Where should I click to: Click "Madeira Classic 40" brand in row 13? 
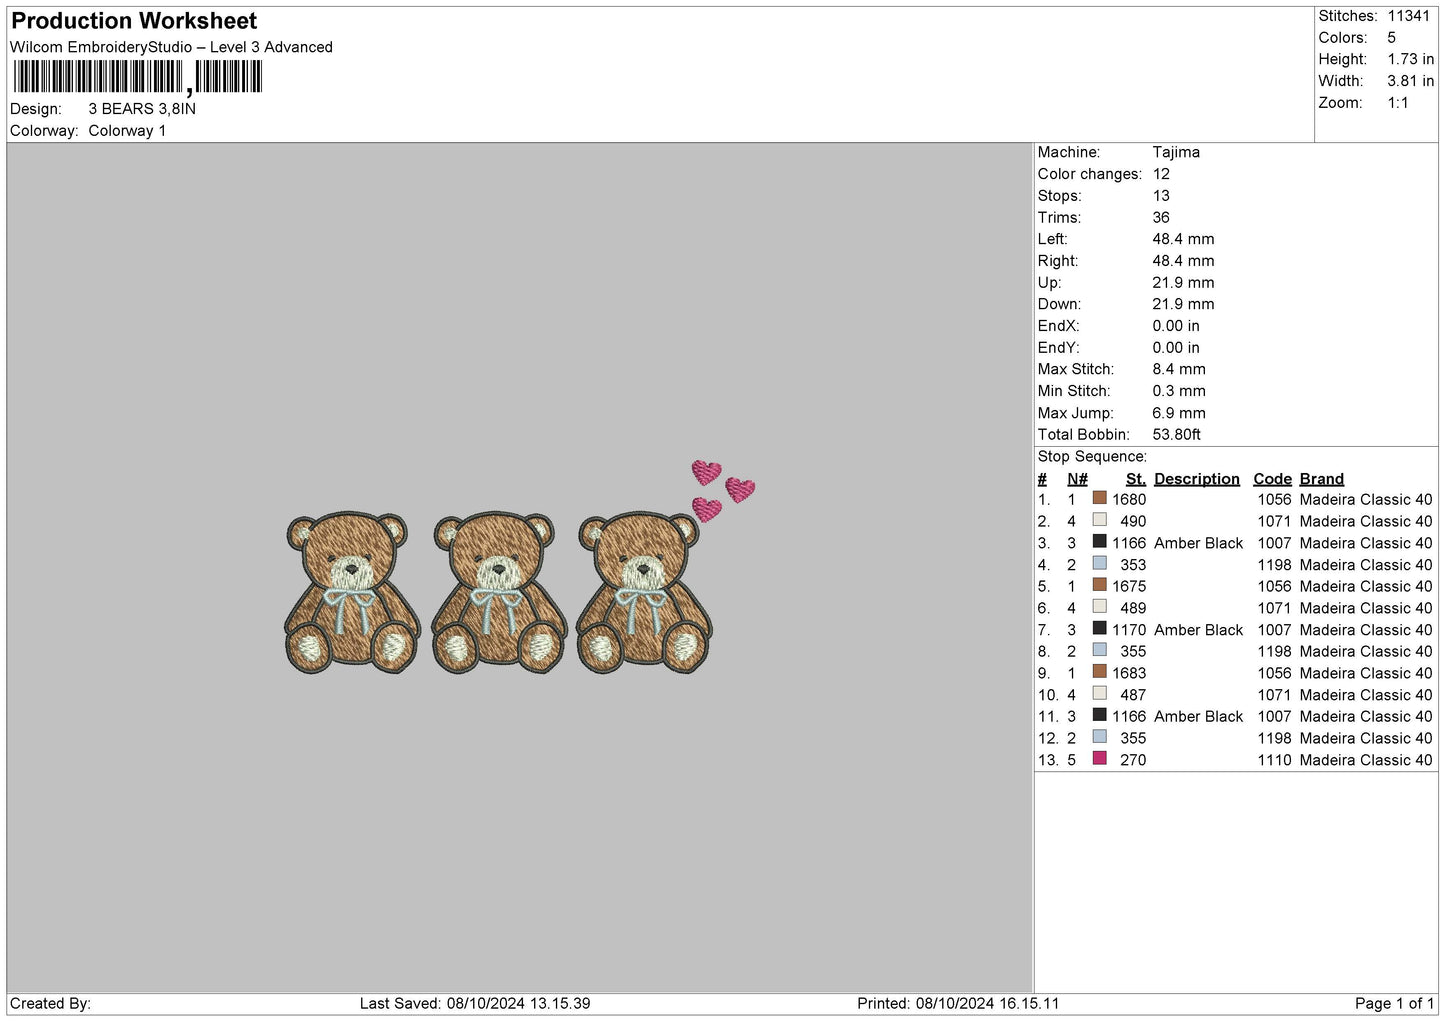pos(1366,760)
